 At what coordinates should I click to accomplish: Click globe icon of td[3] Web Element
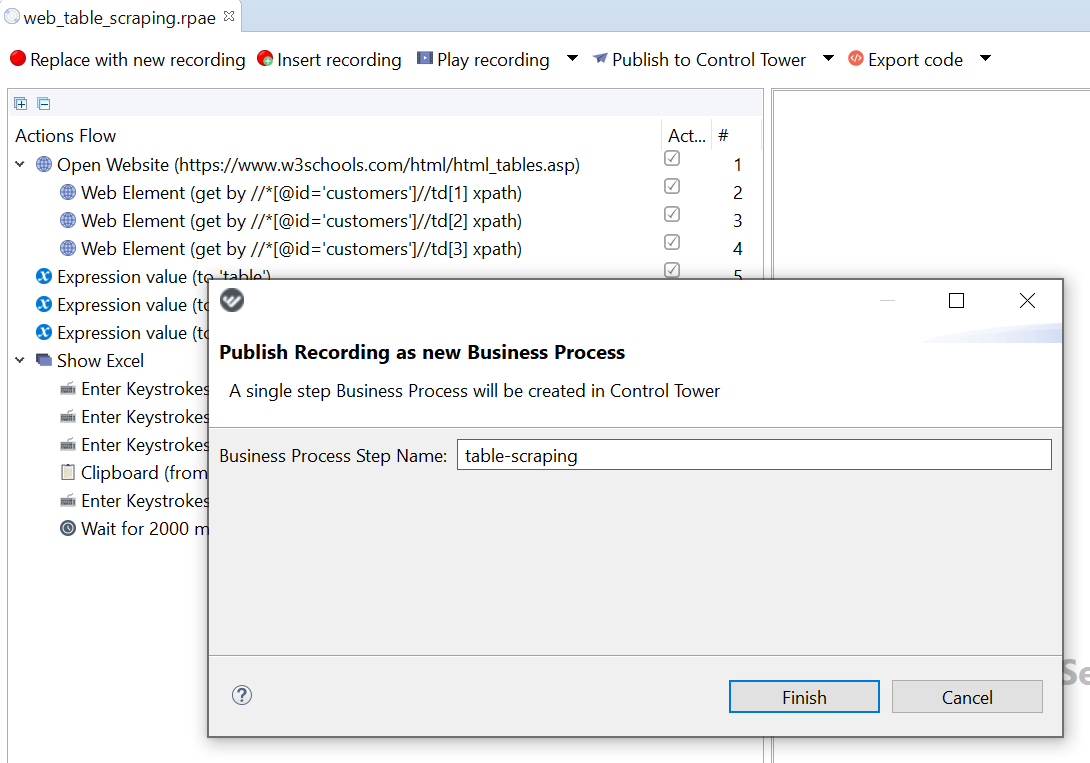pos(68,248)
